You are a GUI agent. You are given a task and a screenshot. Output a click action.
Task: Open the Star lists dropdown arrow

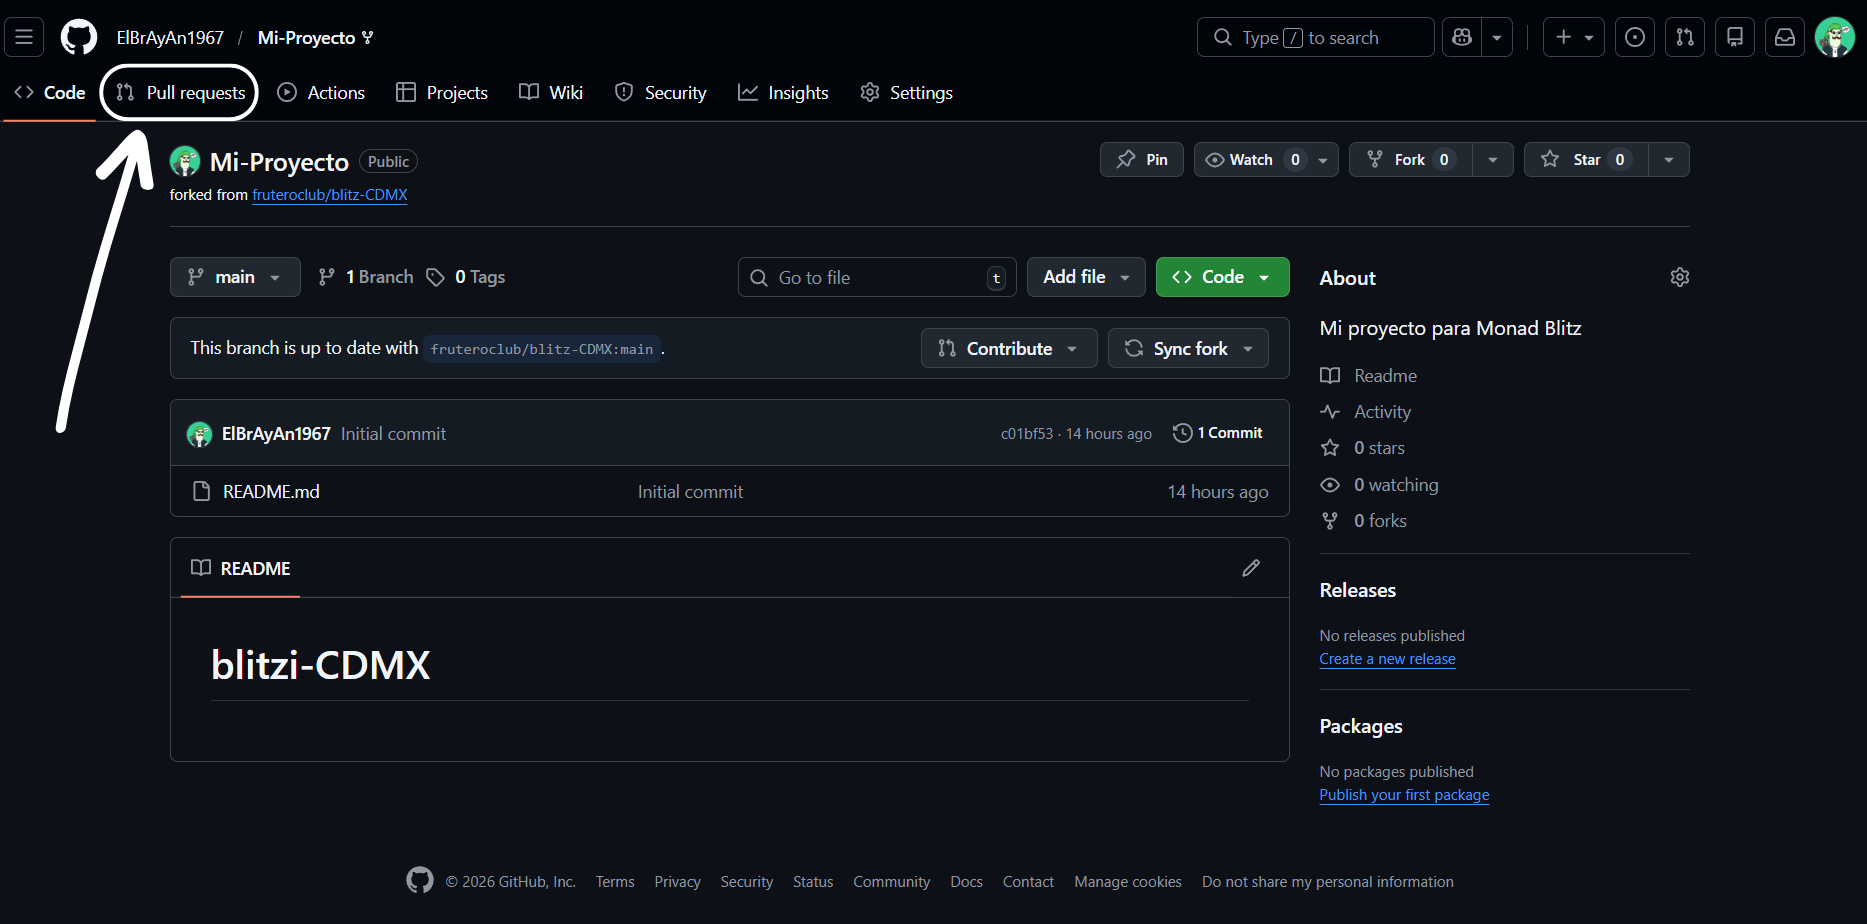[x=1669, y=160]
